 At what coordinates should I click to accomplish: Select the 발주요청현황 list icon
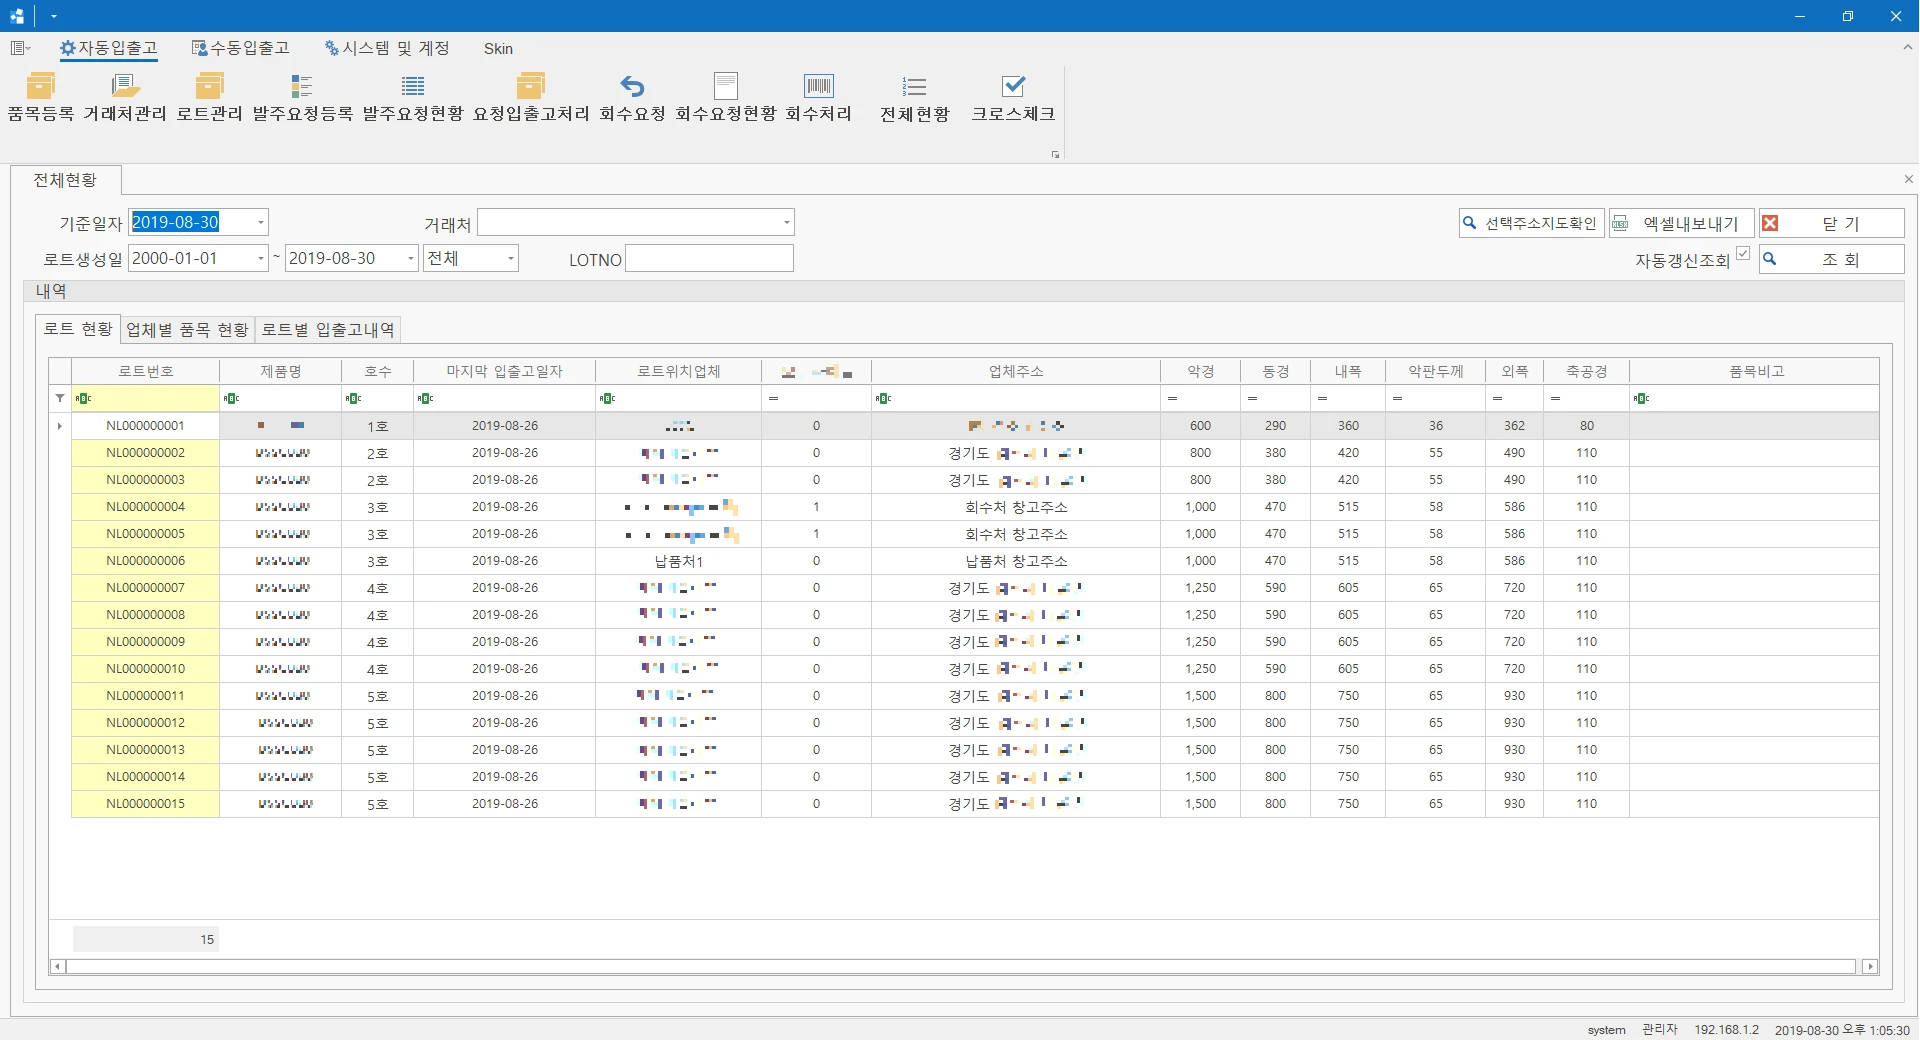[x=413, y=86]
